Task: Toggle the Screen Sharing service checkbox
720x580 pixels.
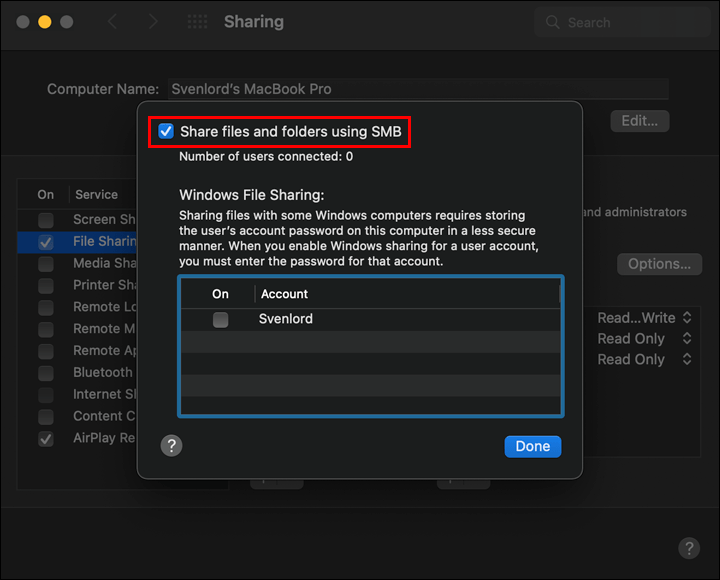Action: [46, 220]
